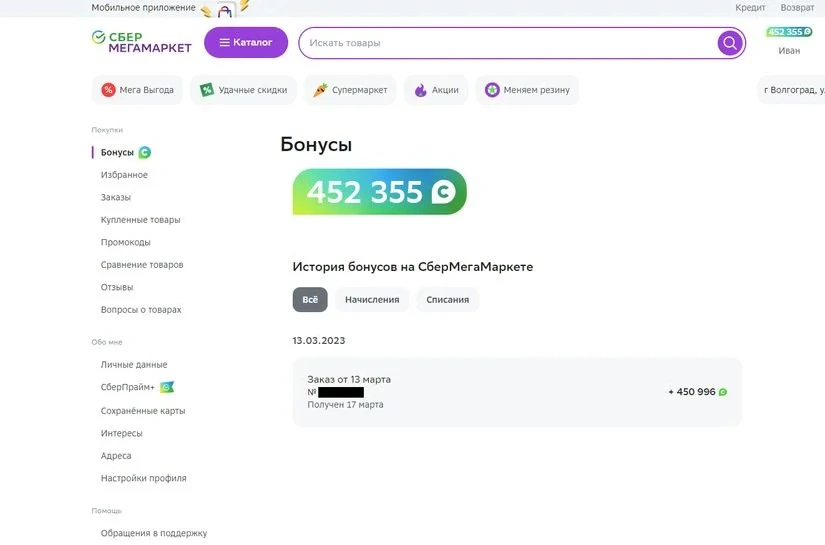Open the Удачные скидки chip
The height and width of the screenshot is (545, 825).
[x=244, y=90]
